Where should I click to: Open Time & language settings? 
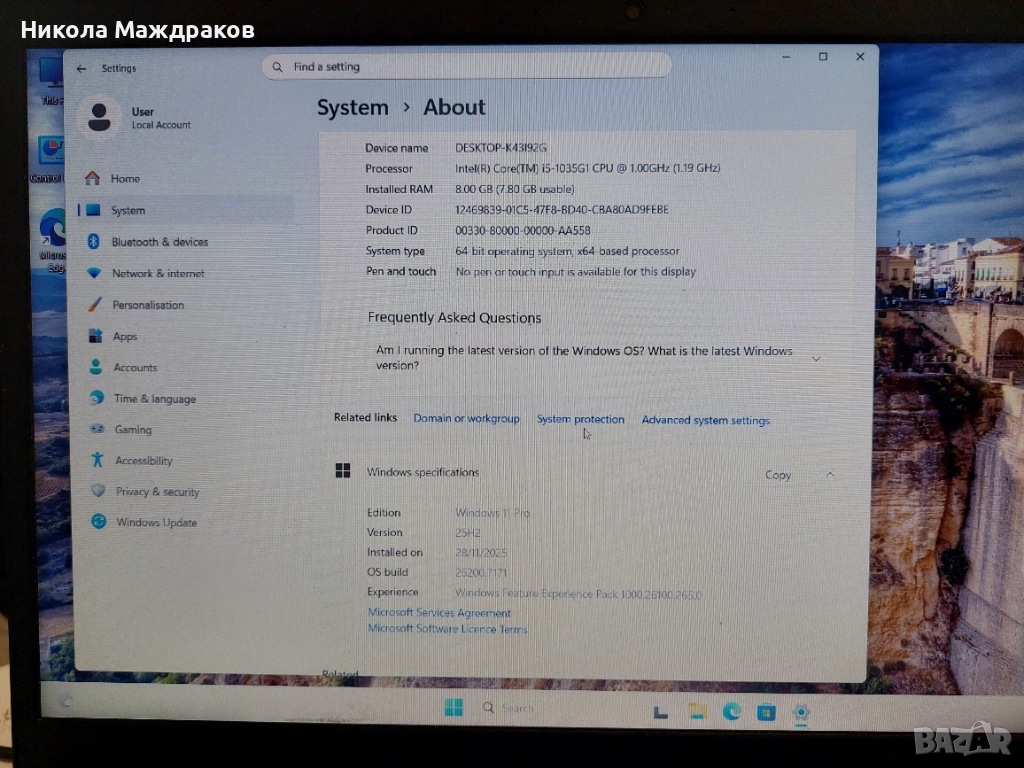[154, 398]
